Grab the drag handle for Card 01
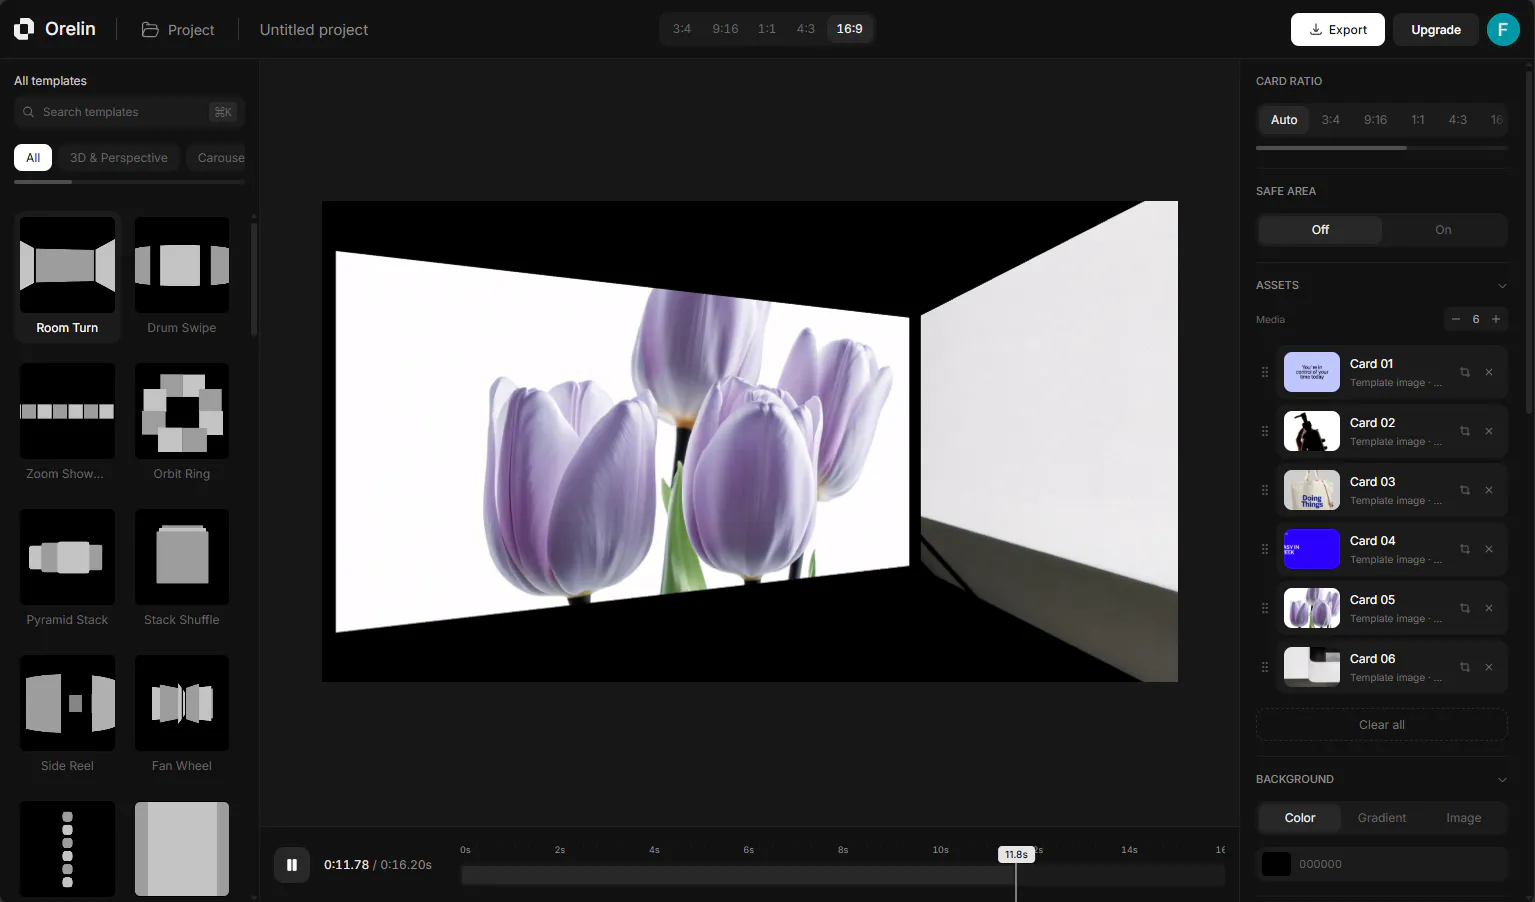Image resolution: width=1535 pixels, height=902 pixels. pos(1265,372)
